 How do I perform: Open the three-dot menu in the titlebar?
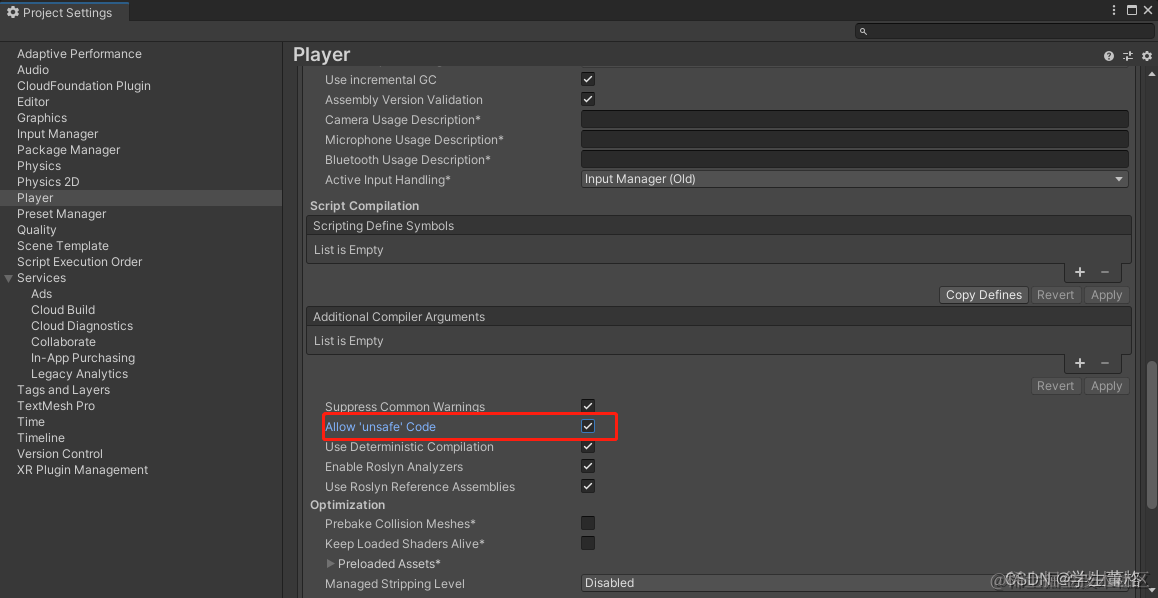pos(1113,9)
